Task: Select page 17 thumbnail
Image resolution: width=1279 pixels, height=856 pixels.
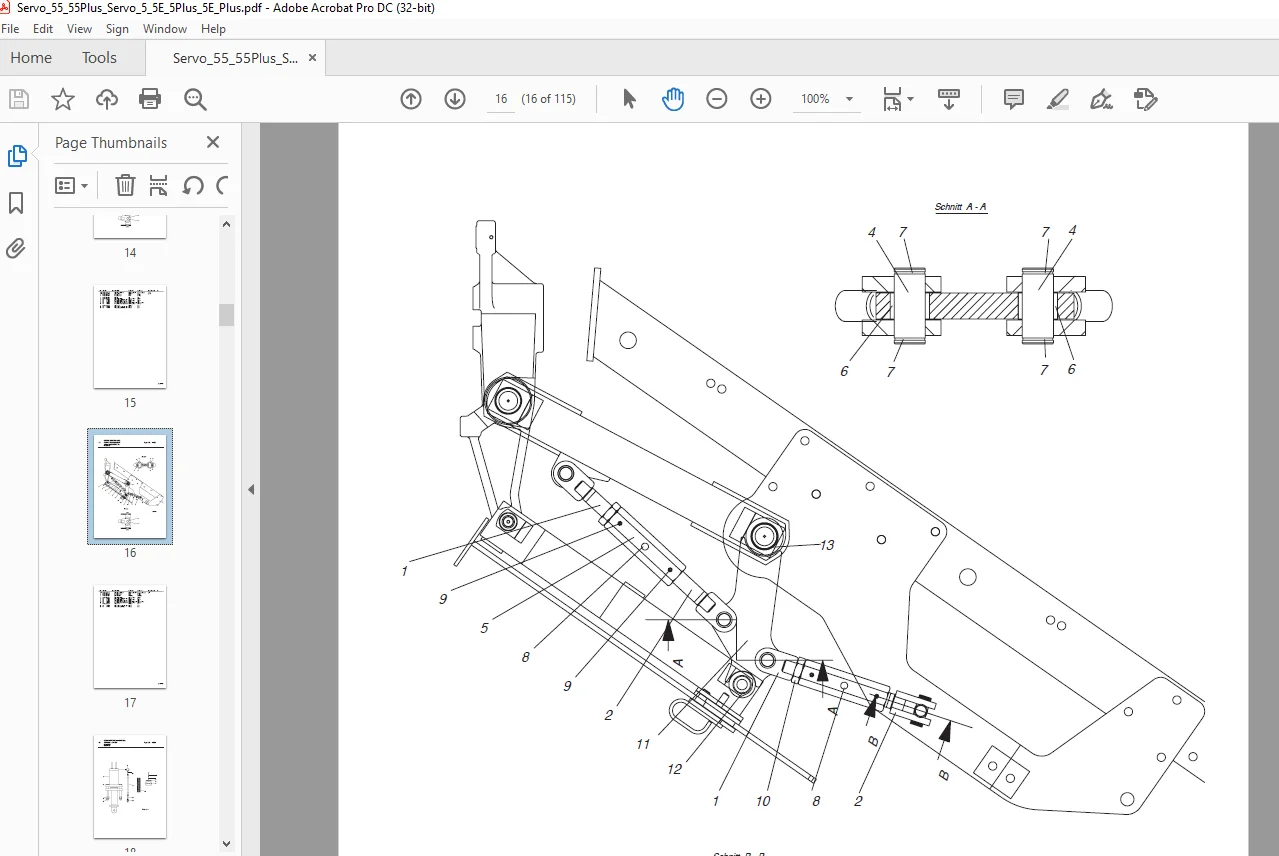Action: [130, 637]
